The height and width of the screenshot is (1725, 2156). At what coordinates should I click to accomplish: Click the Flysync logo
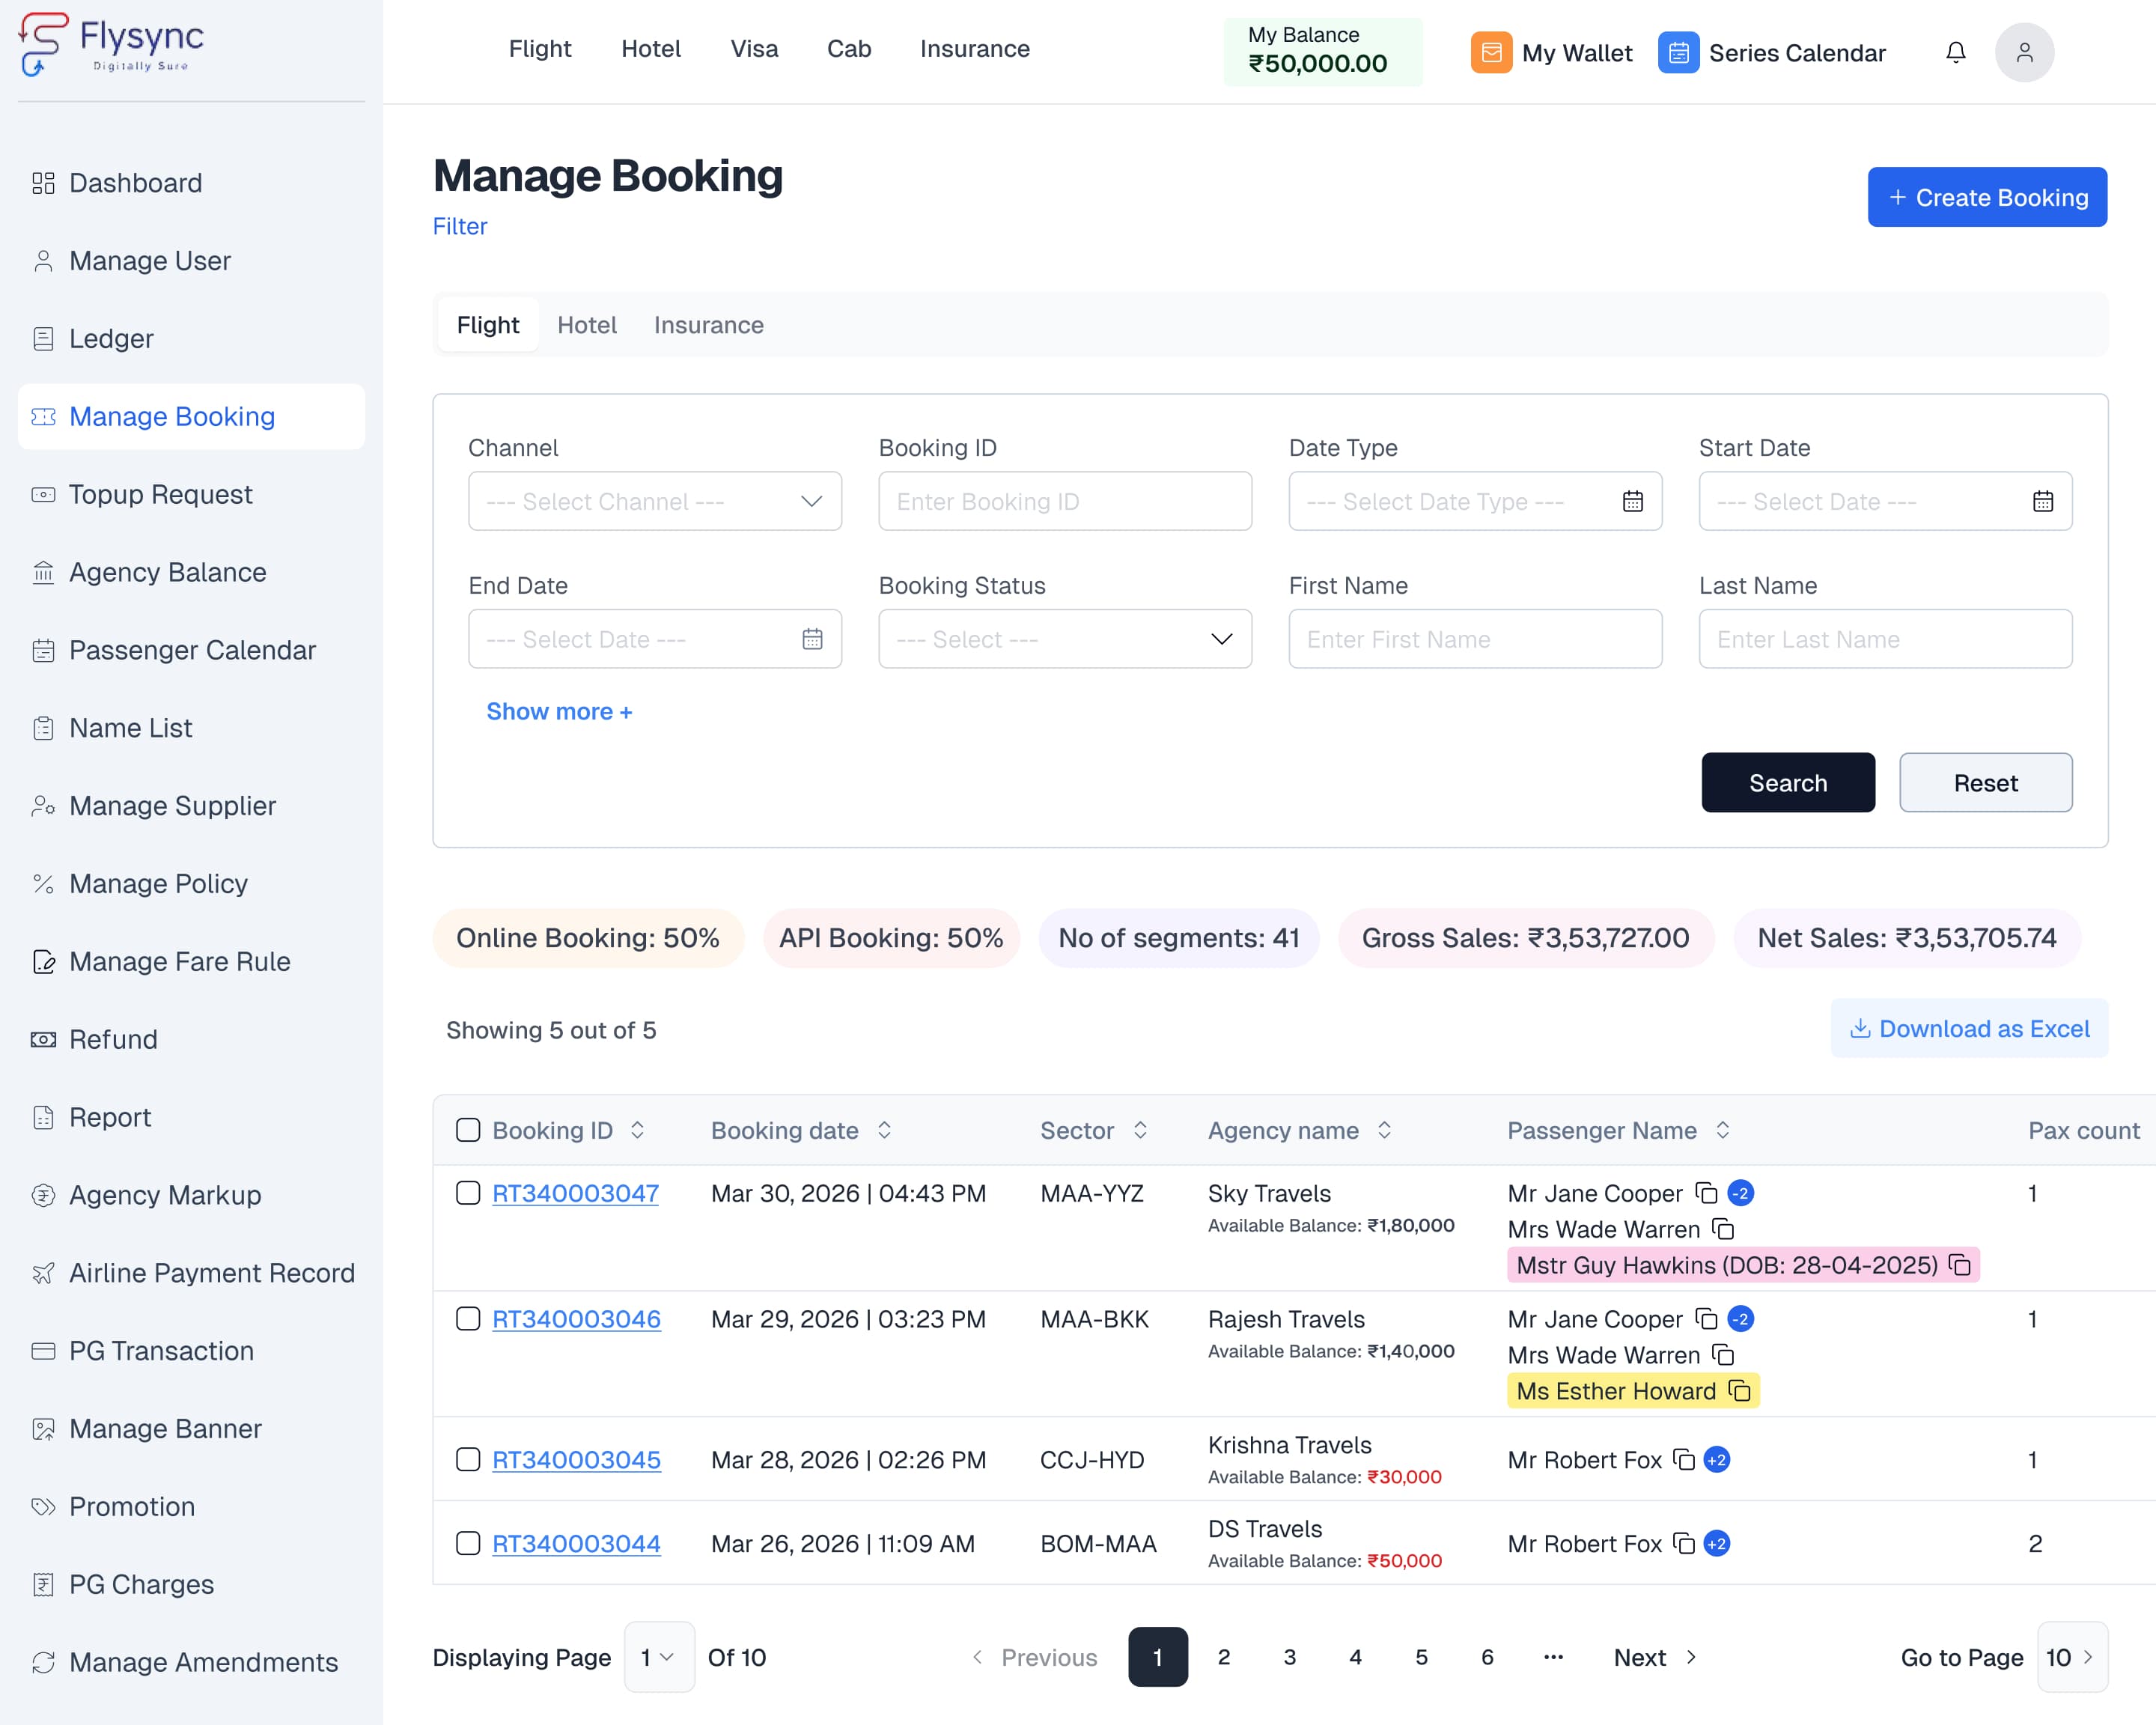click(x=111, y=44)
